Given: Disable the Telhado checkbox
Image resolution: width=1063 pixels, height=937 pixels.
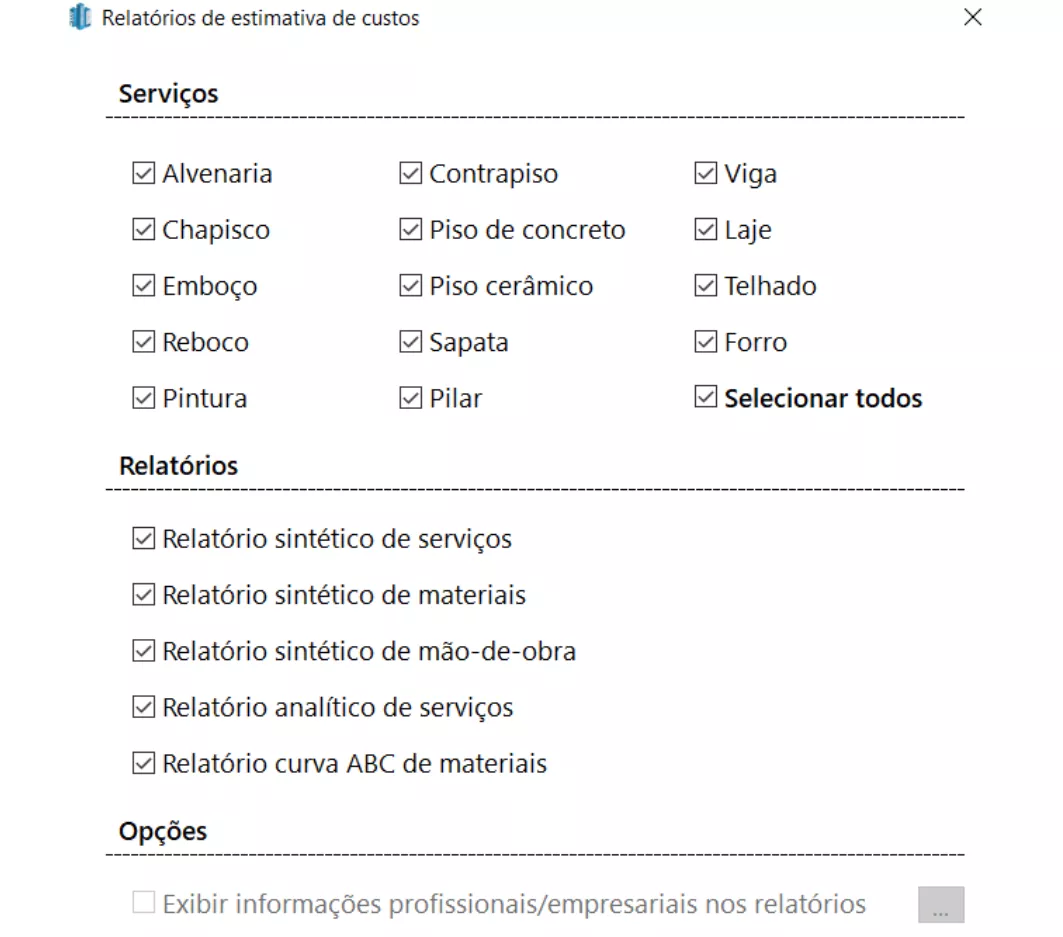Looking at the screenshot, I should point(705,286).
